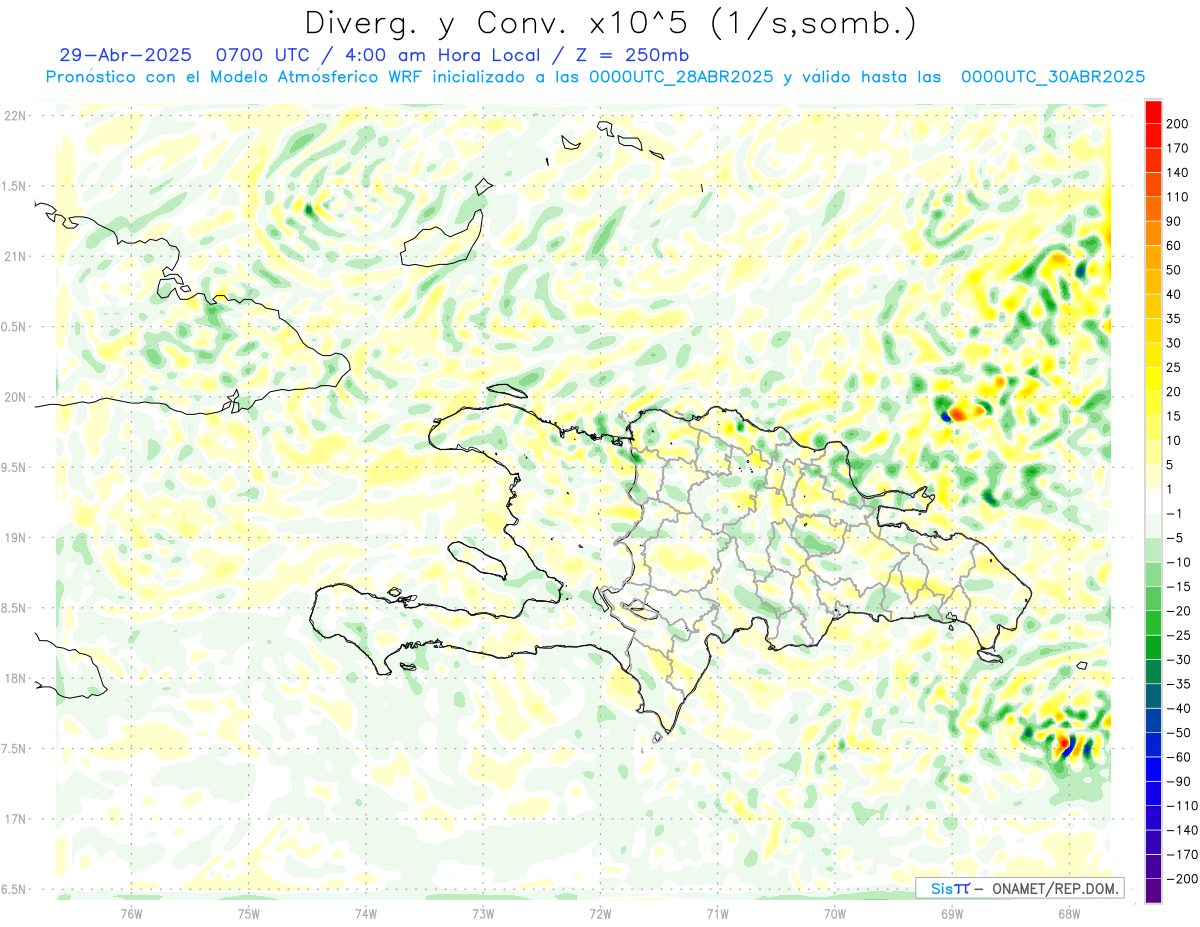Image resolution: width=1200 pixels, height=927 pixels.
Task: Click the '17N' latitude label
Action: 14,819
